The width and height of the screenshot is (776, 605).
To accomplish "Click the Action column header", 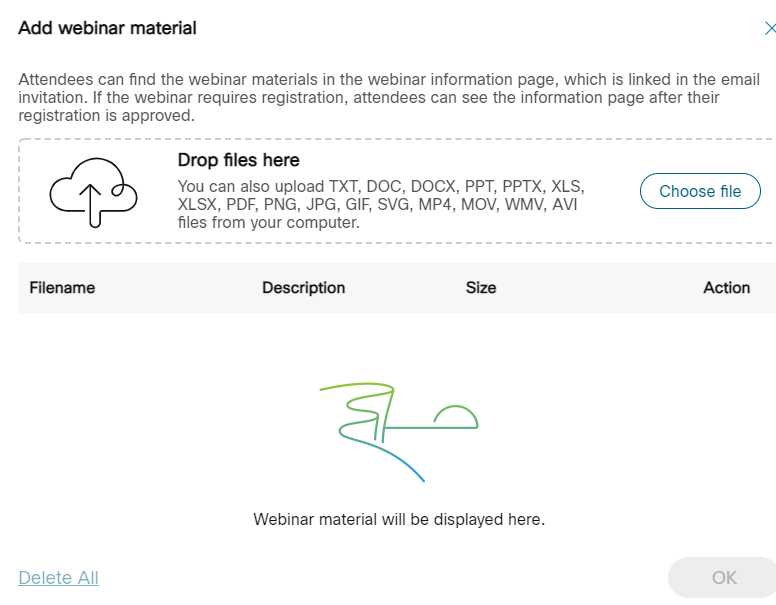I will click(726, 288).
